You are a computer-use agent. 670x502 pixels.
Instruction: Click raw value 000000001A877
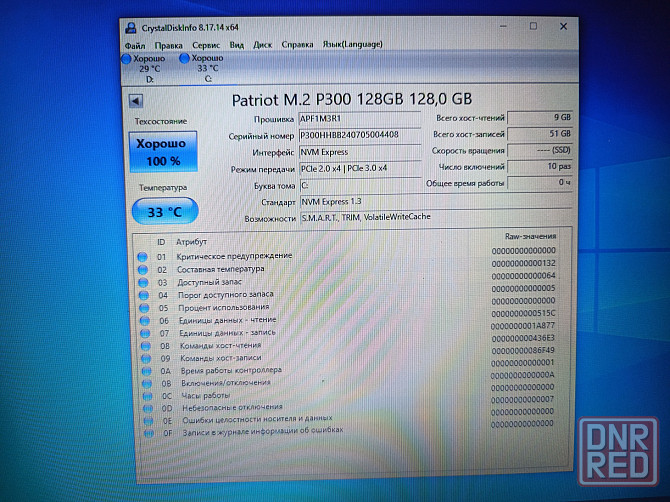click(523, 326)
